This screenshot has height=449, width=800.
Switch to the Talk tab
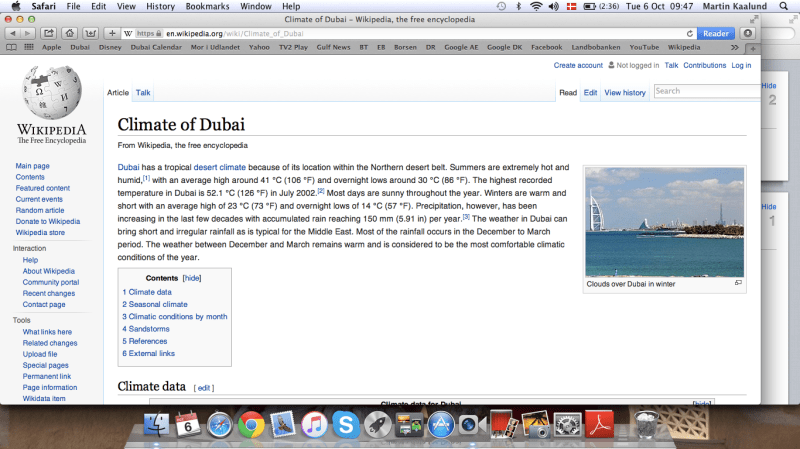point(144,93)
